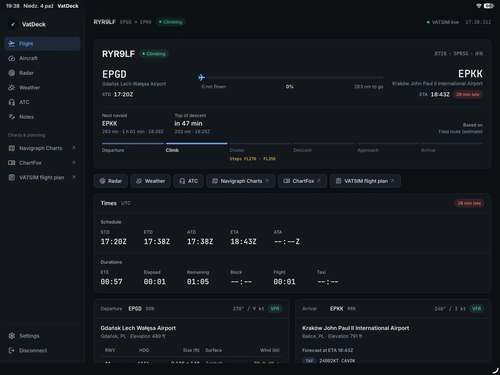Open VATSIM flight plan link in sidebar
This screenshot has width=500, height=375.
coord(42,177)
